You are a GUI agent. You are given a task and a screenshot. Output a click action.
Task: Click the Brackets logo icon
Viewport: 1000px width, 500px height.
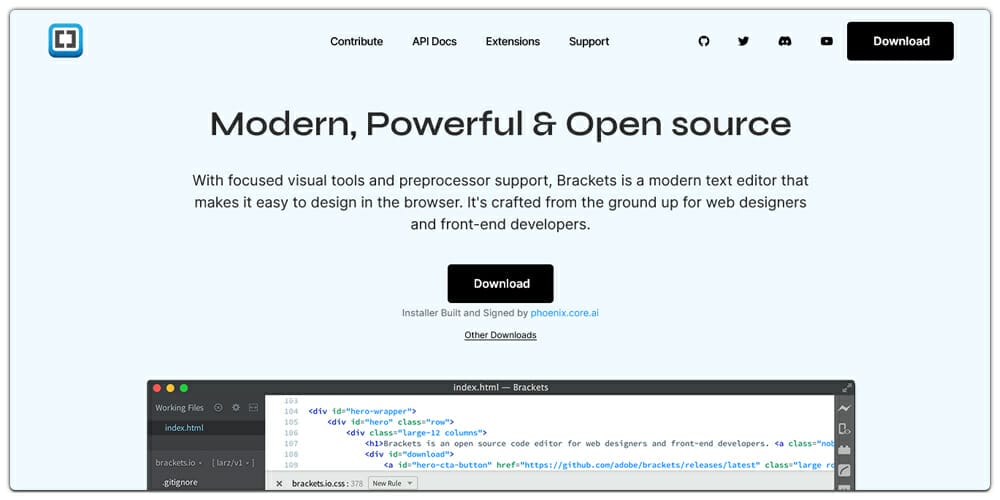(x=66, y=41)
